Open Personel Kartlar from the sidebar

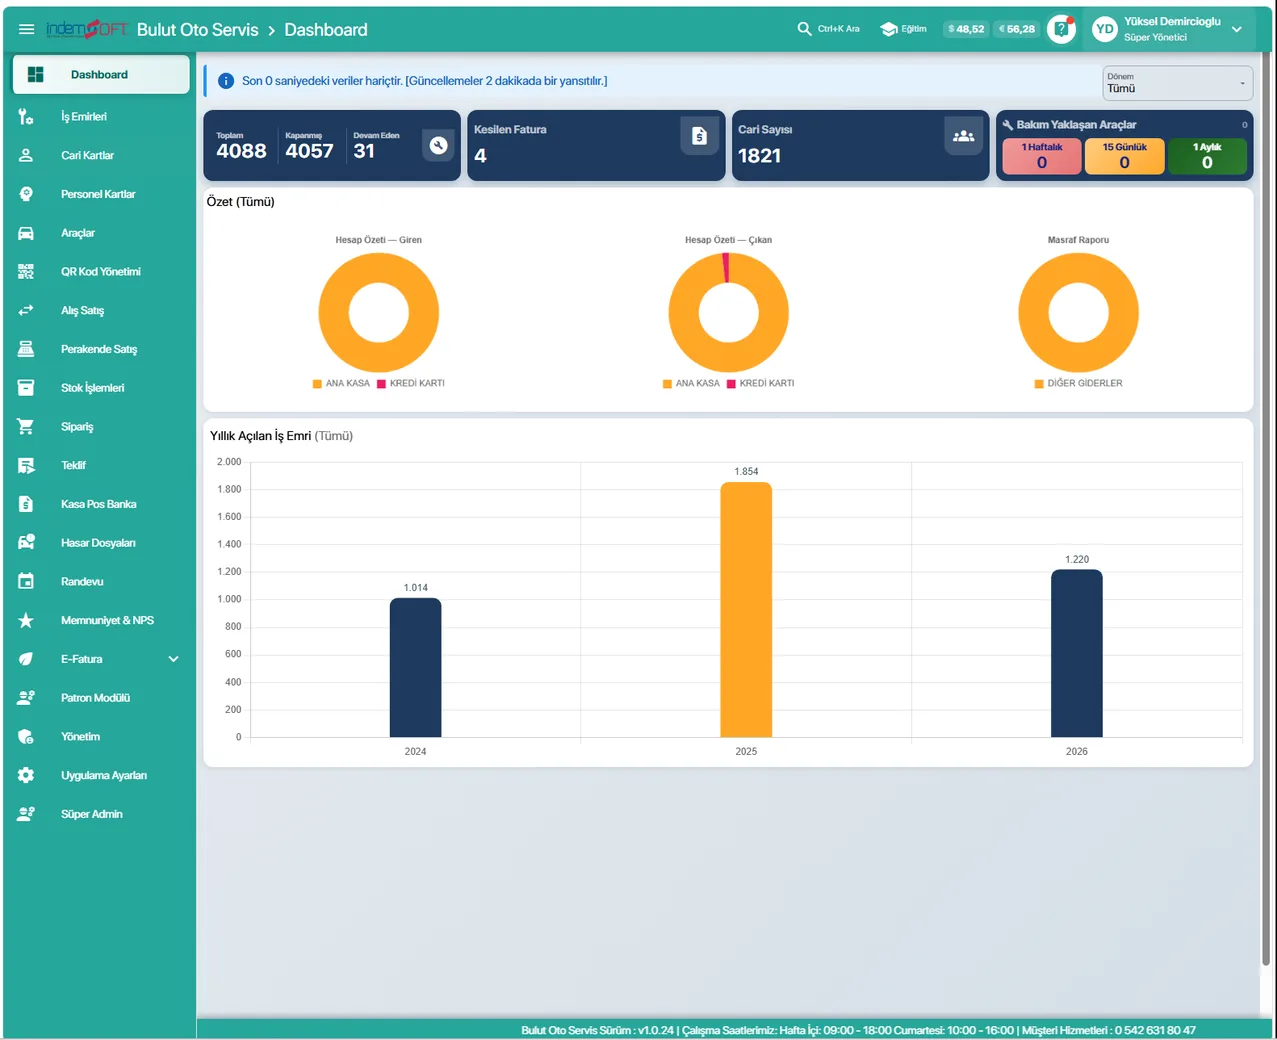point(100,195)
